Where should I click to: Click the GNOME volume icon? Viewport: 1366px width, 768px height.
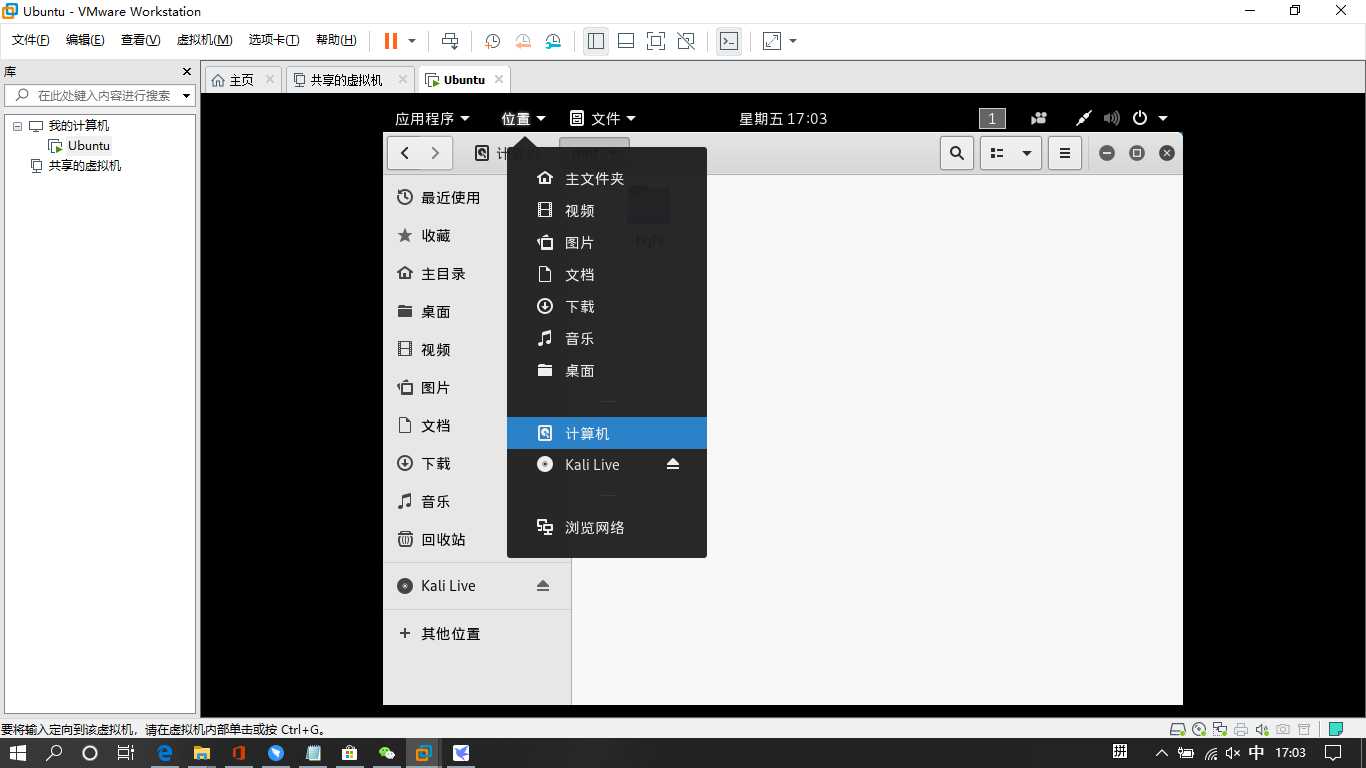point(1113,118)
